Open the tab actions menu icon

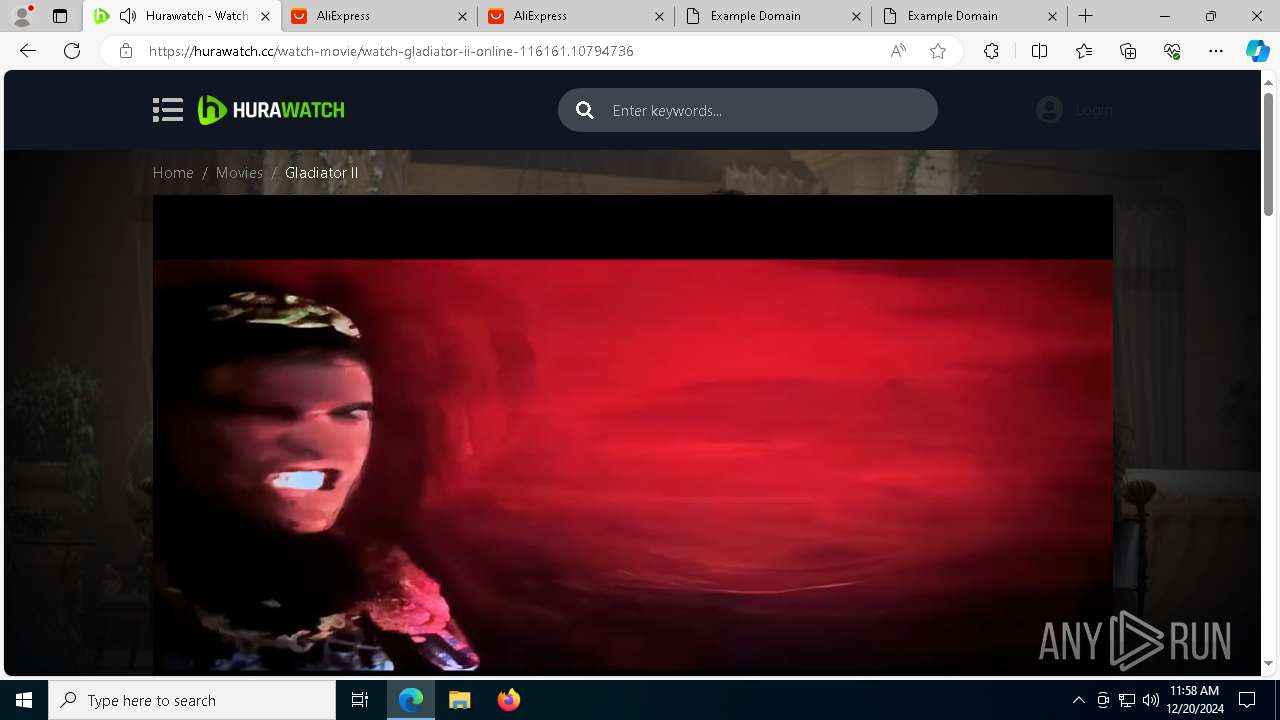point(60,16)
